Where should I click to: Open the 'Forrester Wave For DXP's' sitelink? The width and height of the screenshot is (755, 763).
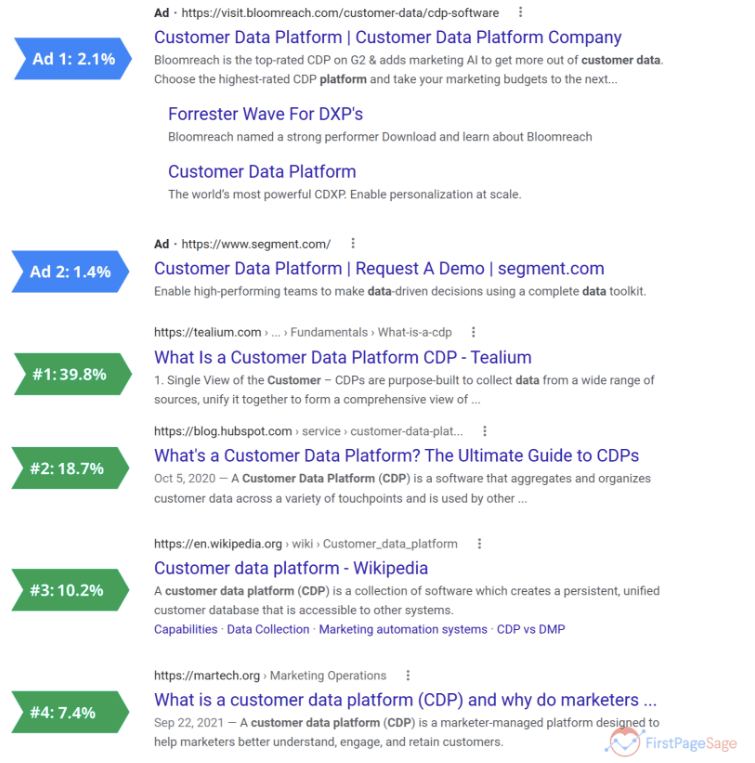coord(265,114)
